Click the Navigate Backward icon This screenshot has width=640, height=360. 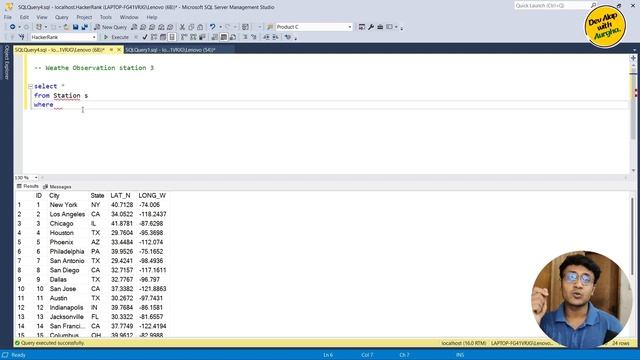tap(12, 27)
